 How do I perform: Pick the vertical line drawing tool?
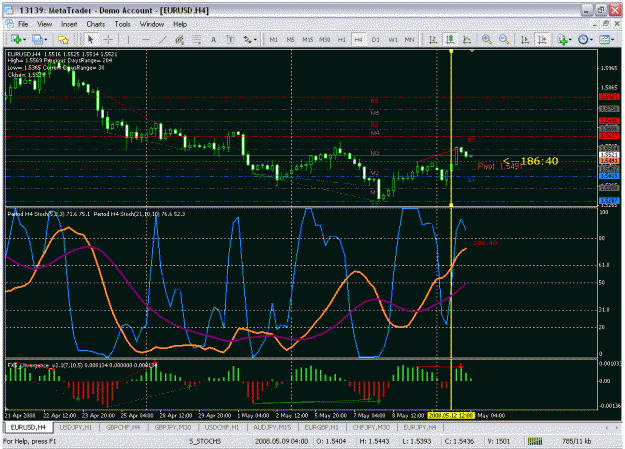point(128,39)
